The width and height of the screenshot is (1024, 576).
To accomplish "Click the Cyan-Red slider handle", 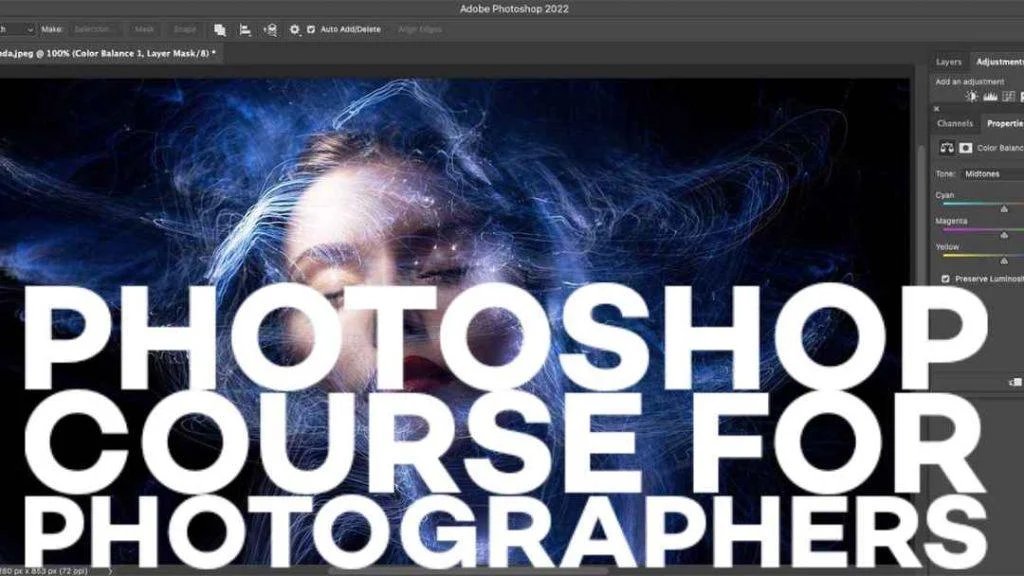I will [1004, 209].
